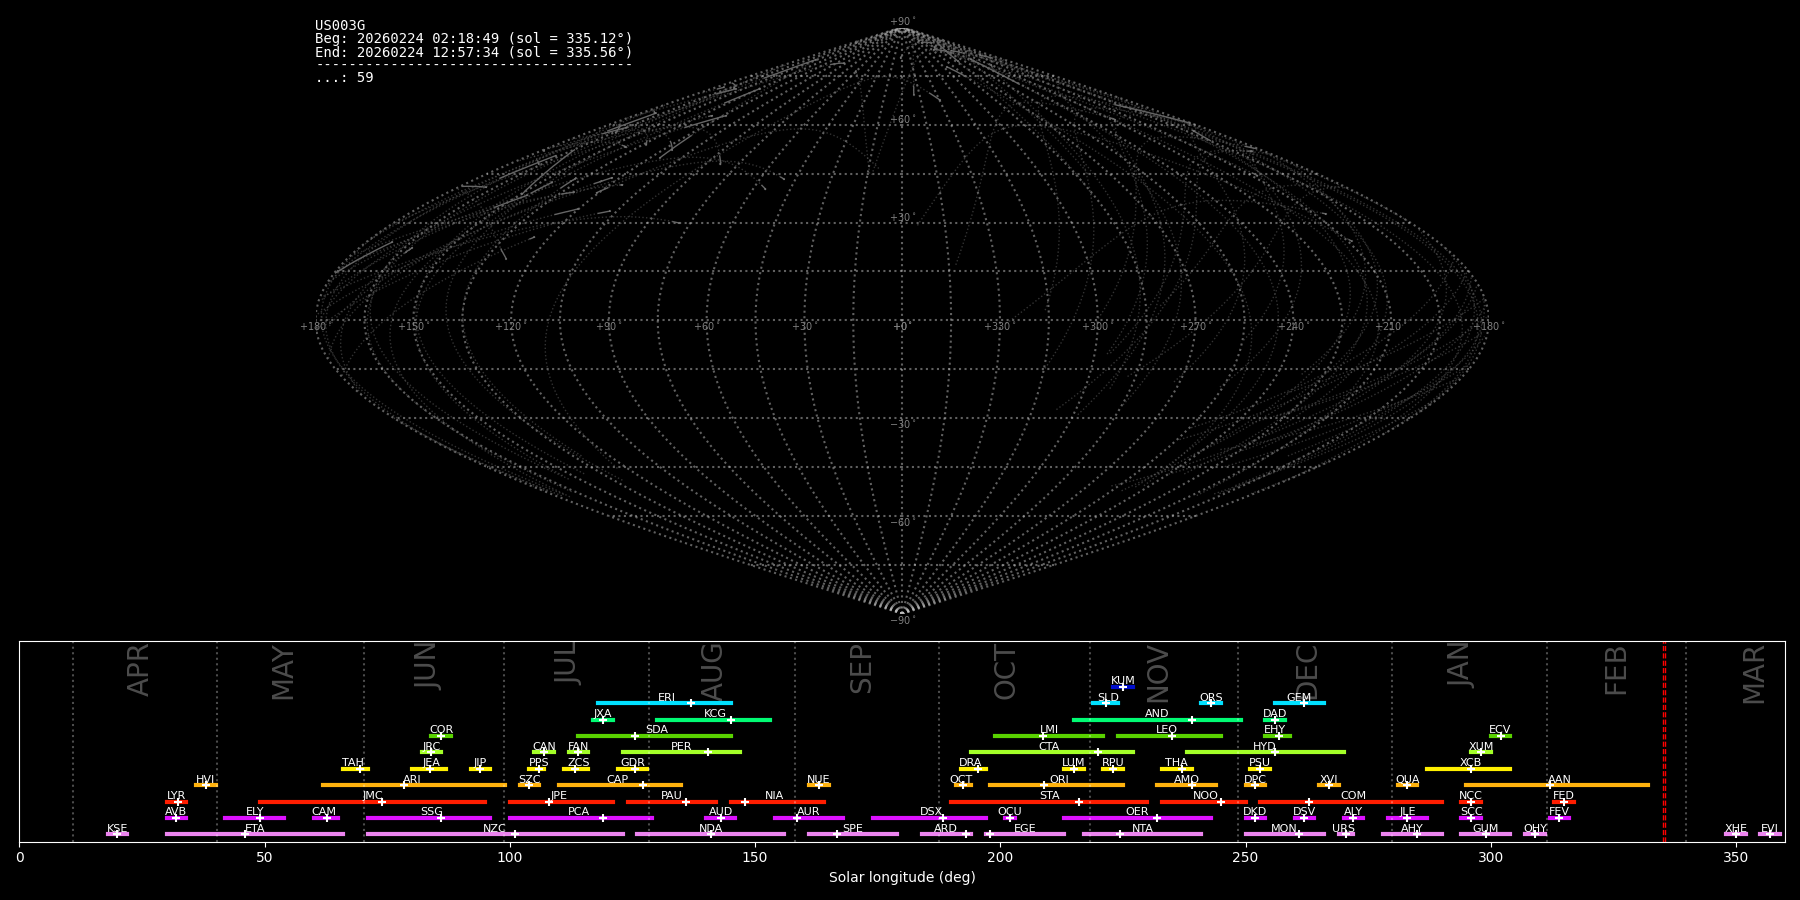Click the ORS shower label
This screenshot has height=900, width=1800.
tap(1211, 697)
